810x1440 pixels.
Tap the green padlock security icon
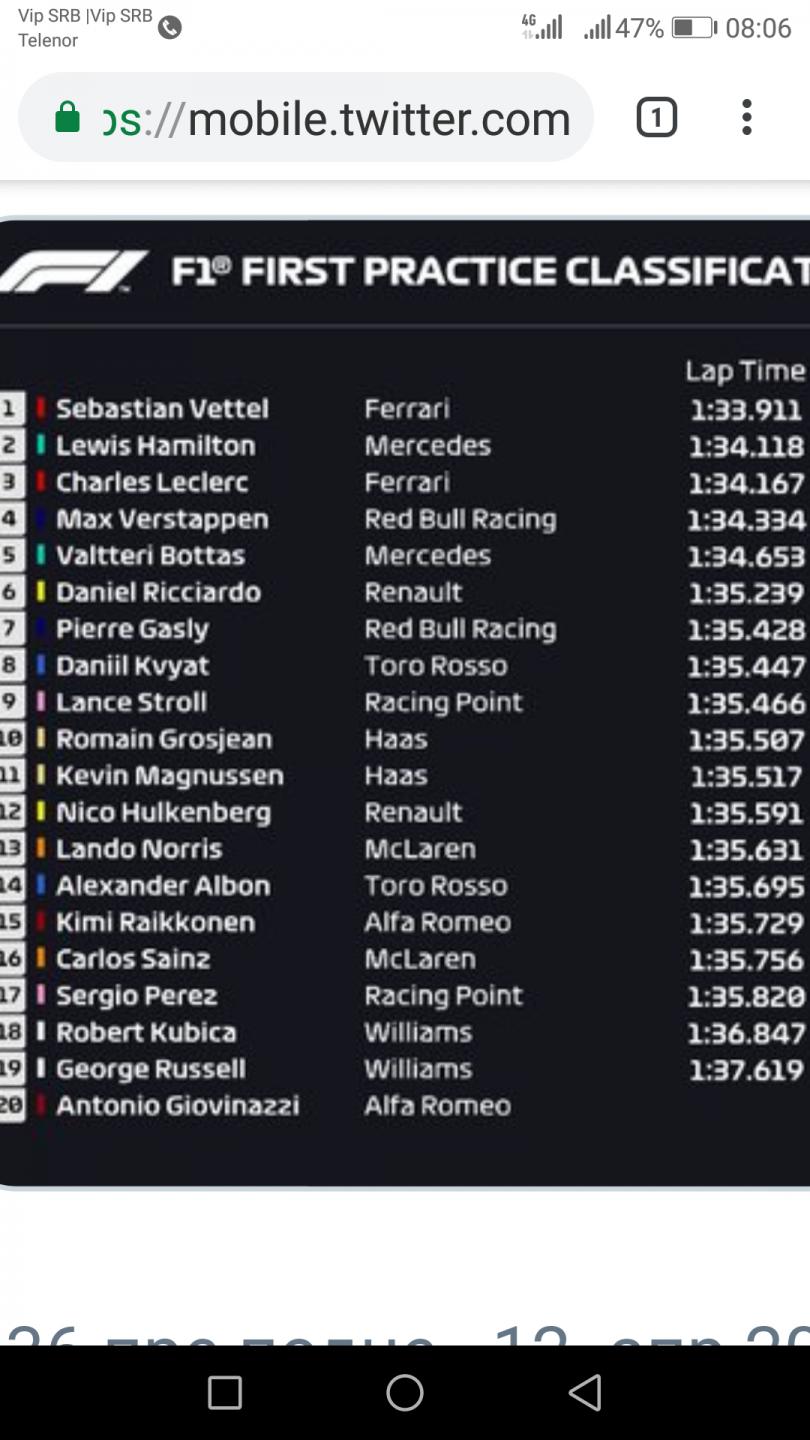67,118
